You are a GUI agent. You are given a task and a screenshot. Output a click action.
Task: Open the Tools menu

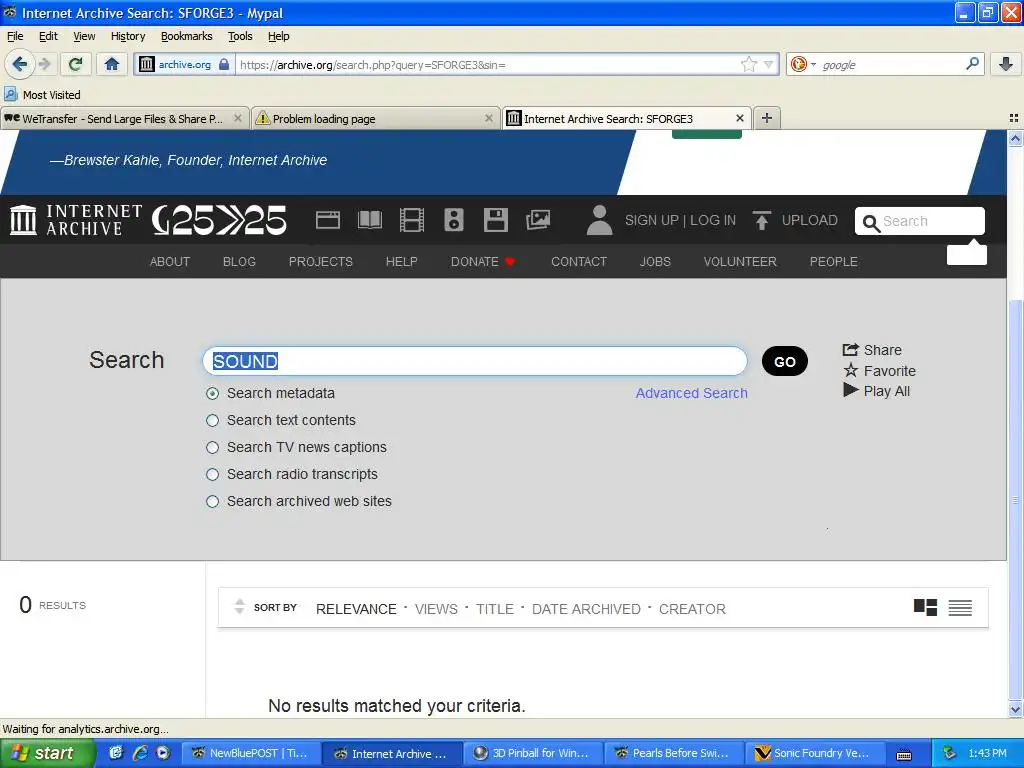[240, 36]
